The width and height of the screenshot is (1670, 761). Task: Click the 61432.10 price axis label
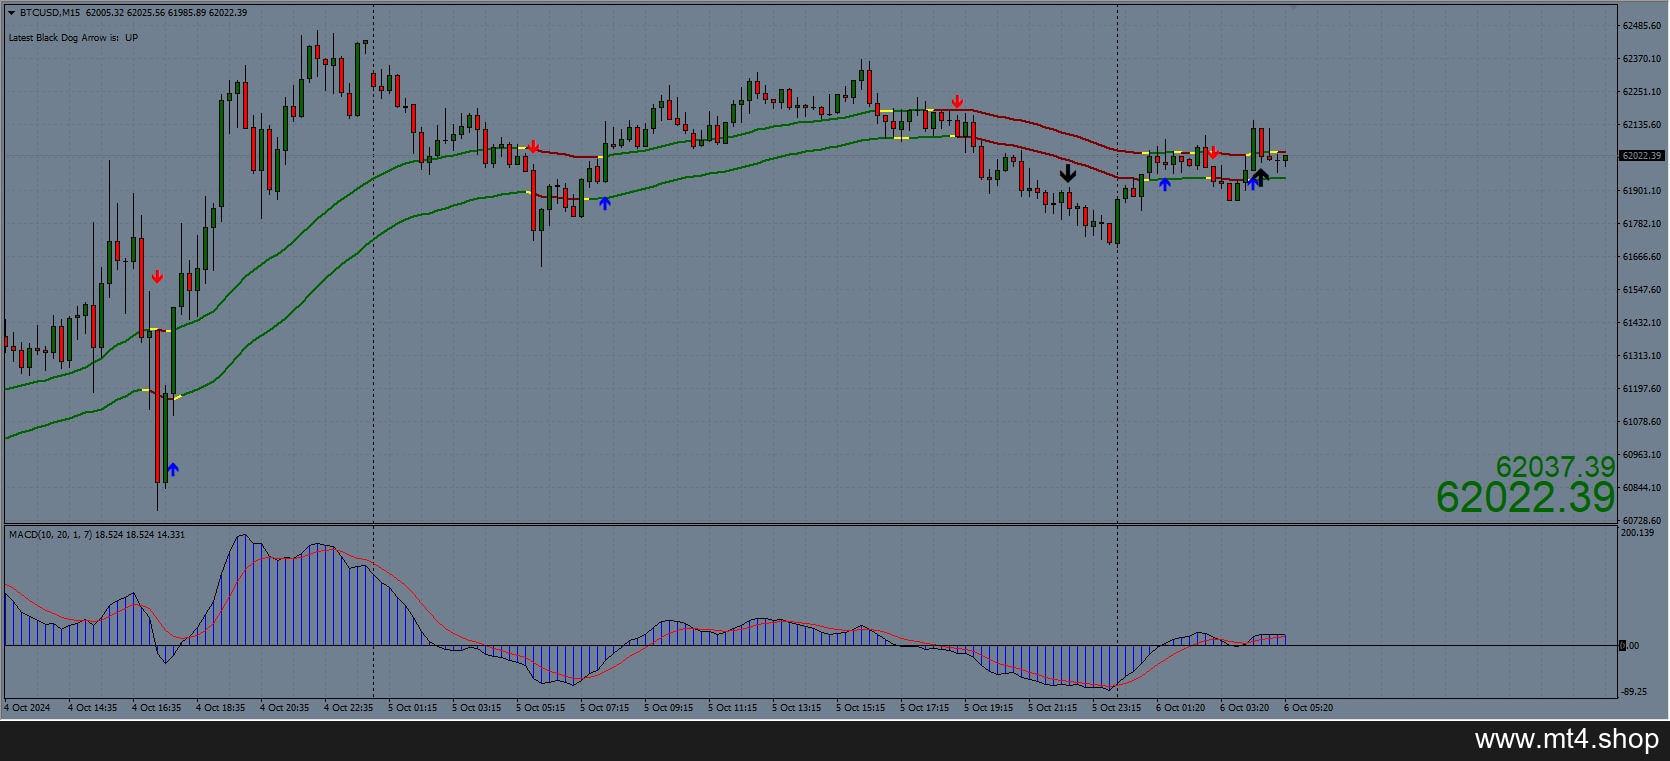[x=1642, y=323]
